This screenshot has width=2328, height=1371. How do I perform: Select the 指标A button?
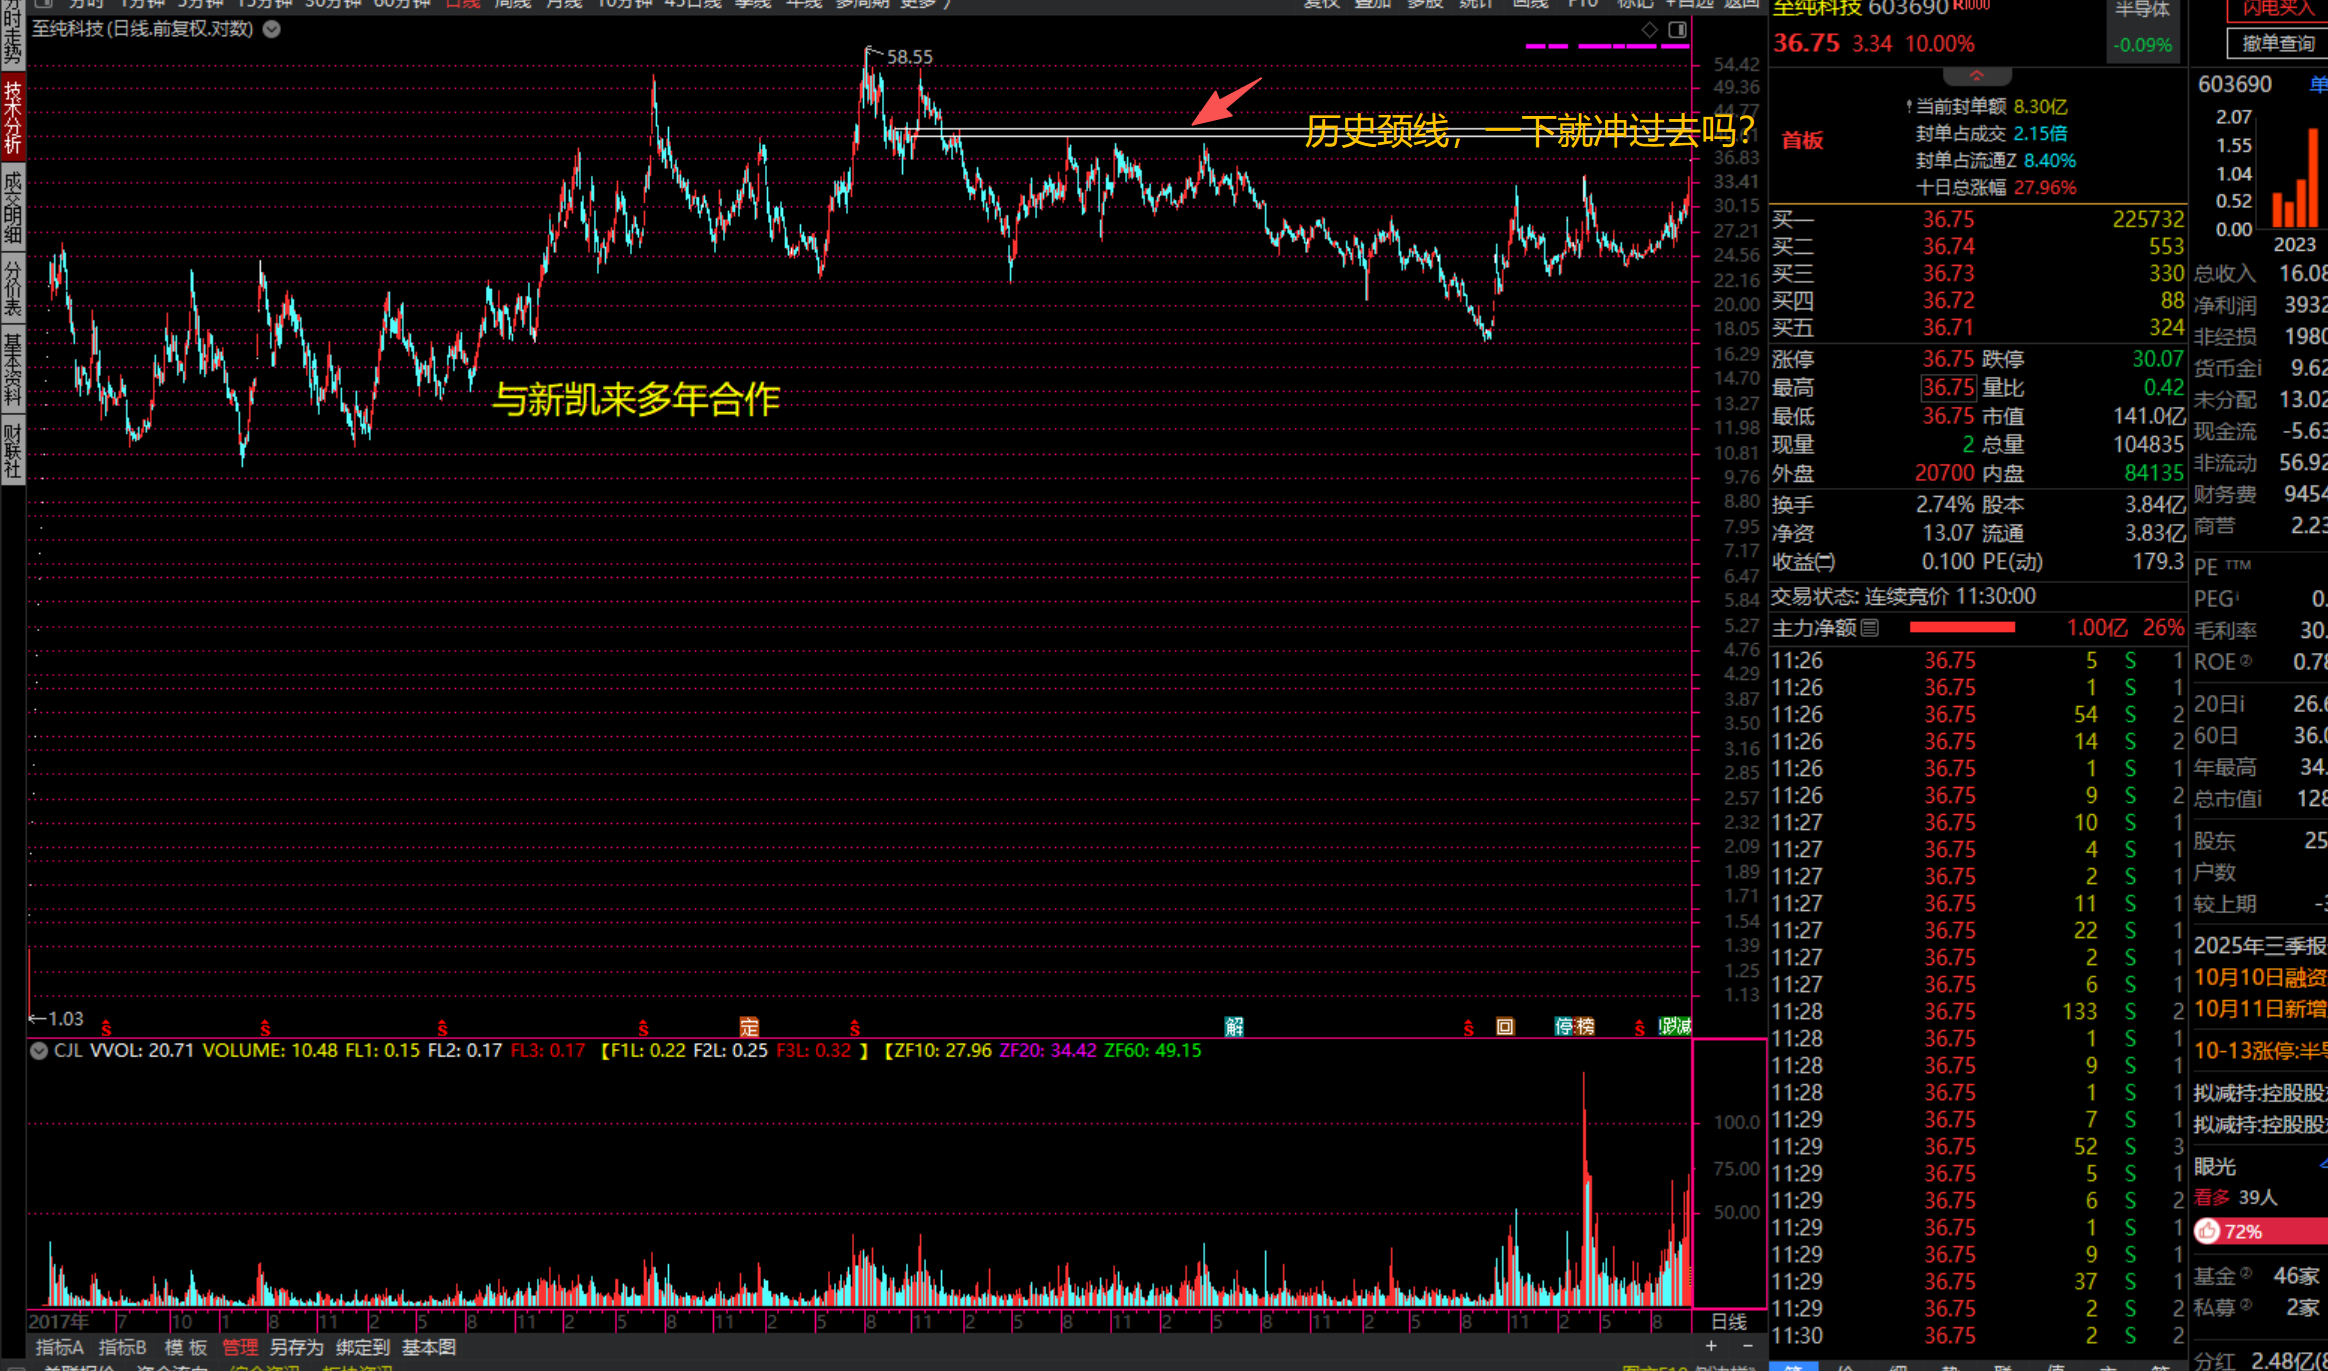pyautogui.click(x=59, y=1348)
